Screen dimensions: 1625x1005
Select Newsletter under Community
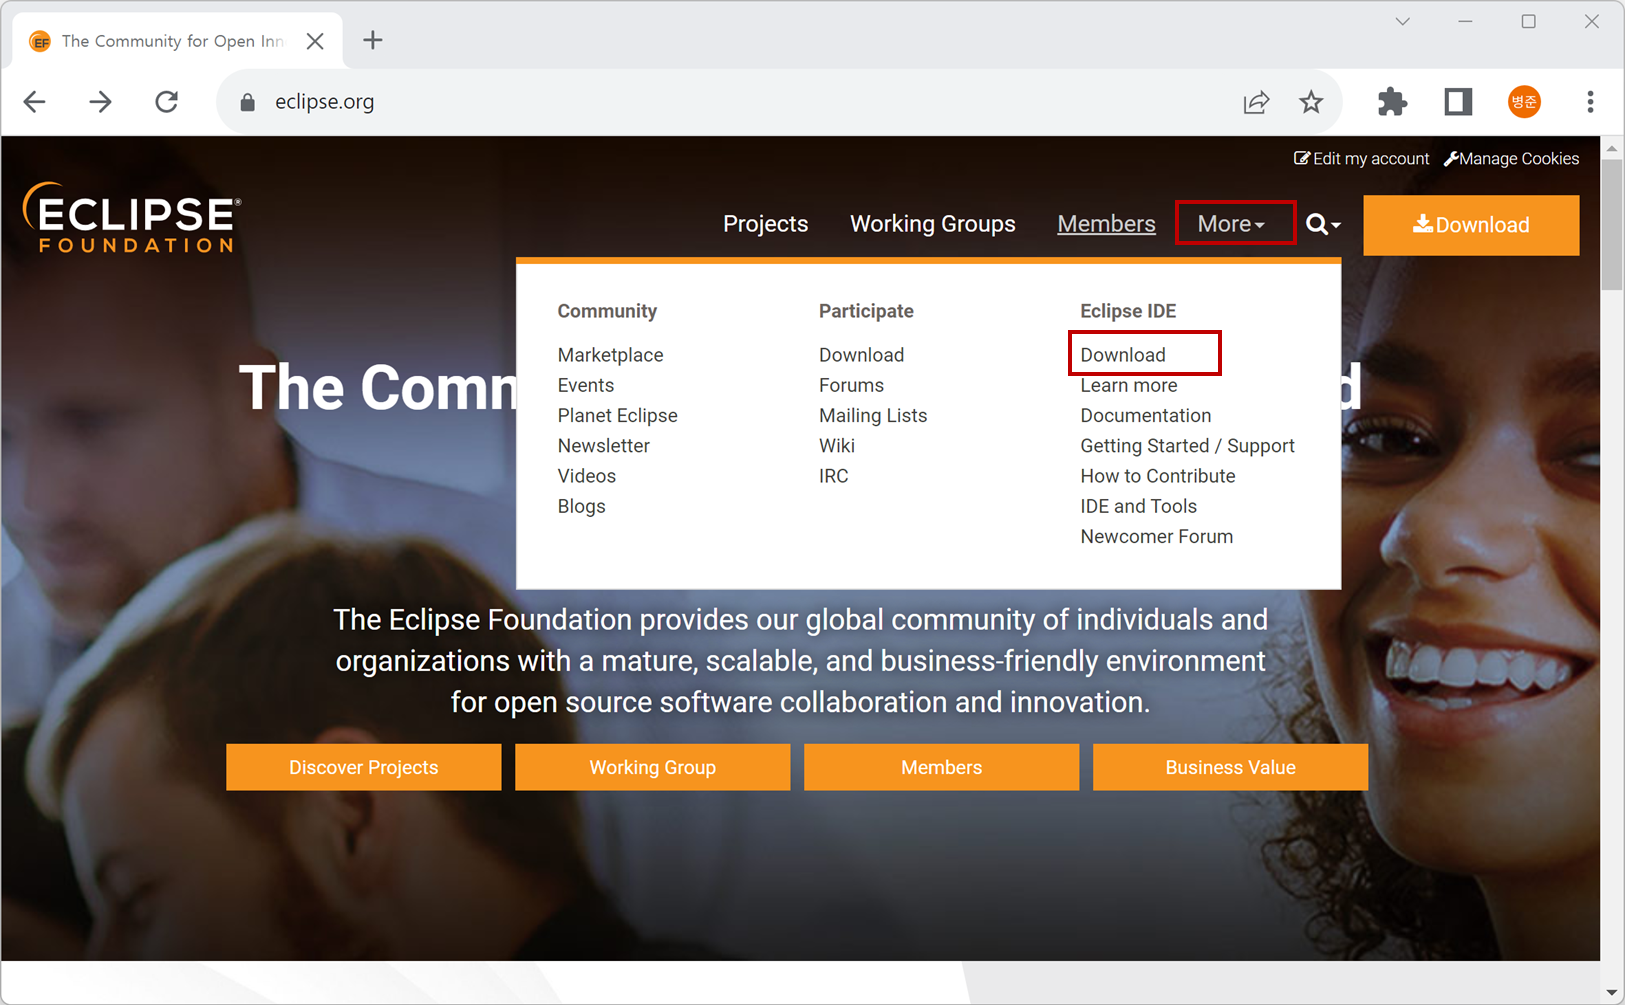[603, 446]
